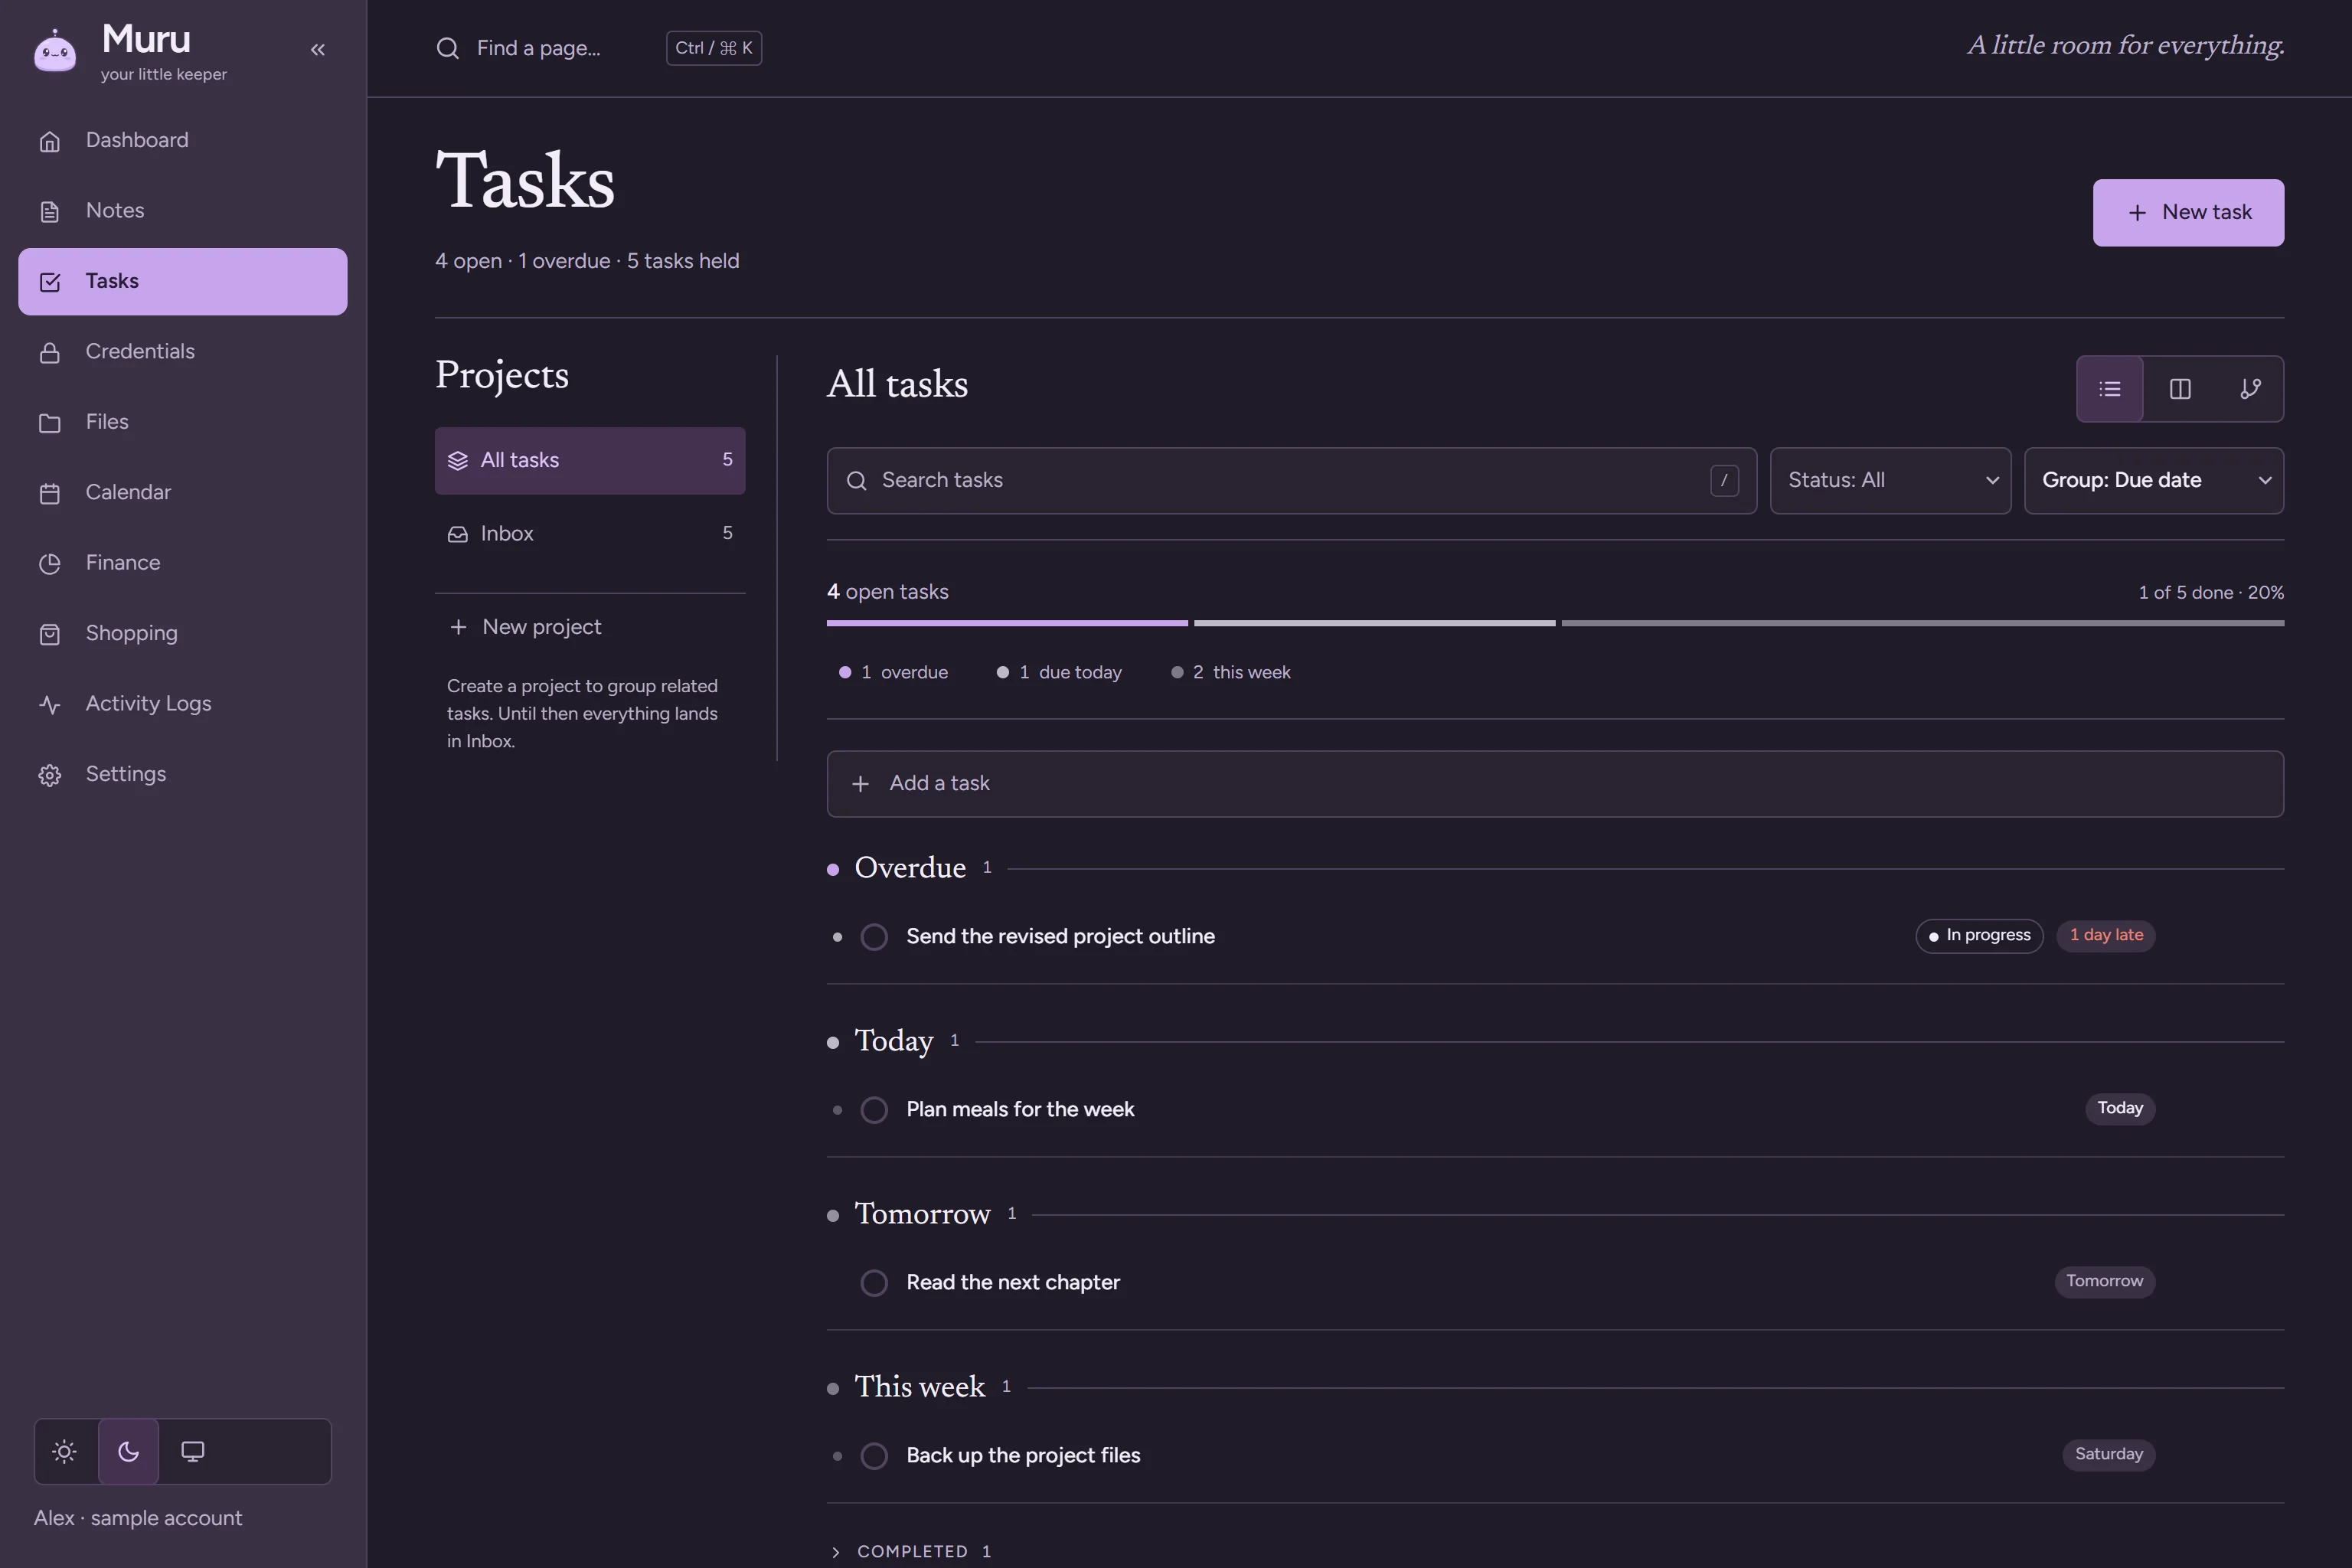Click the Saturday due date badge
The height and width of the screenshot is (1568, 2352).
[x=2109, y=1455]
